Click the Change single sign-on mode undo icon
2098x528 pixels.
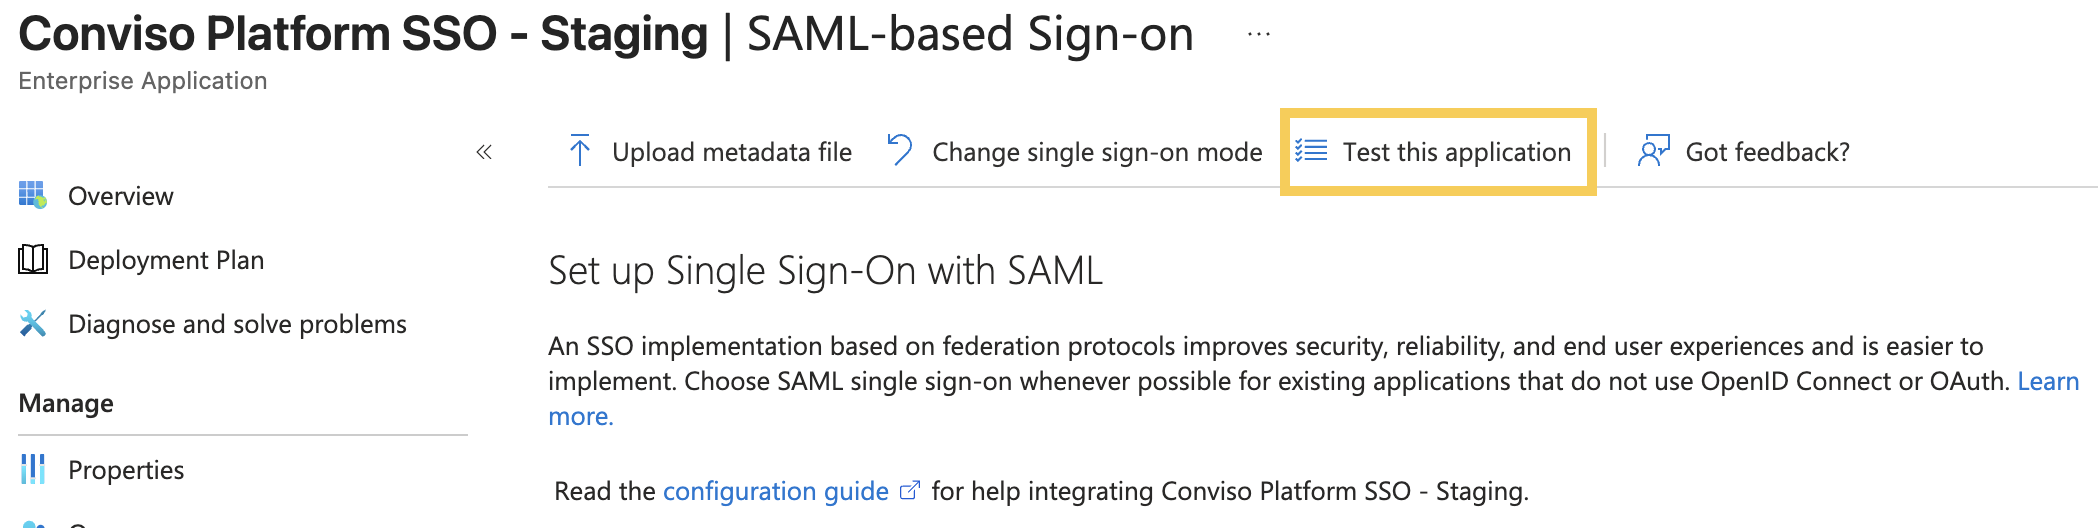click(x=900, y=150)
